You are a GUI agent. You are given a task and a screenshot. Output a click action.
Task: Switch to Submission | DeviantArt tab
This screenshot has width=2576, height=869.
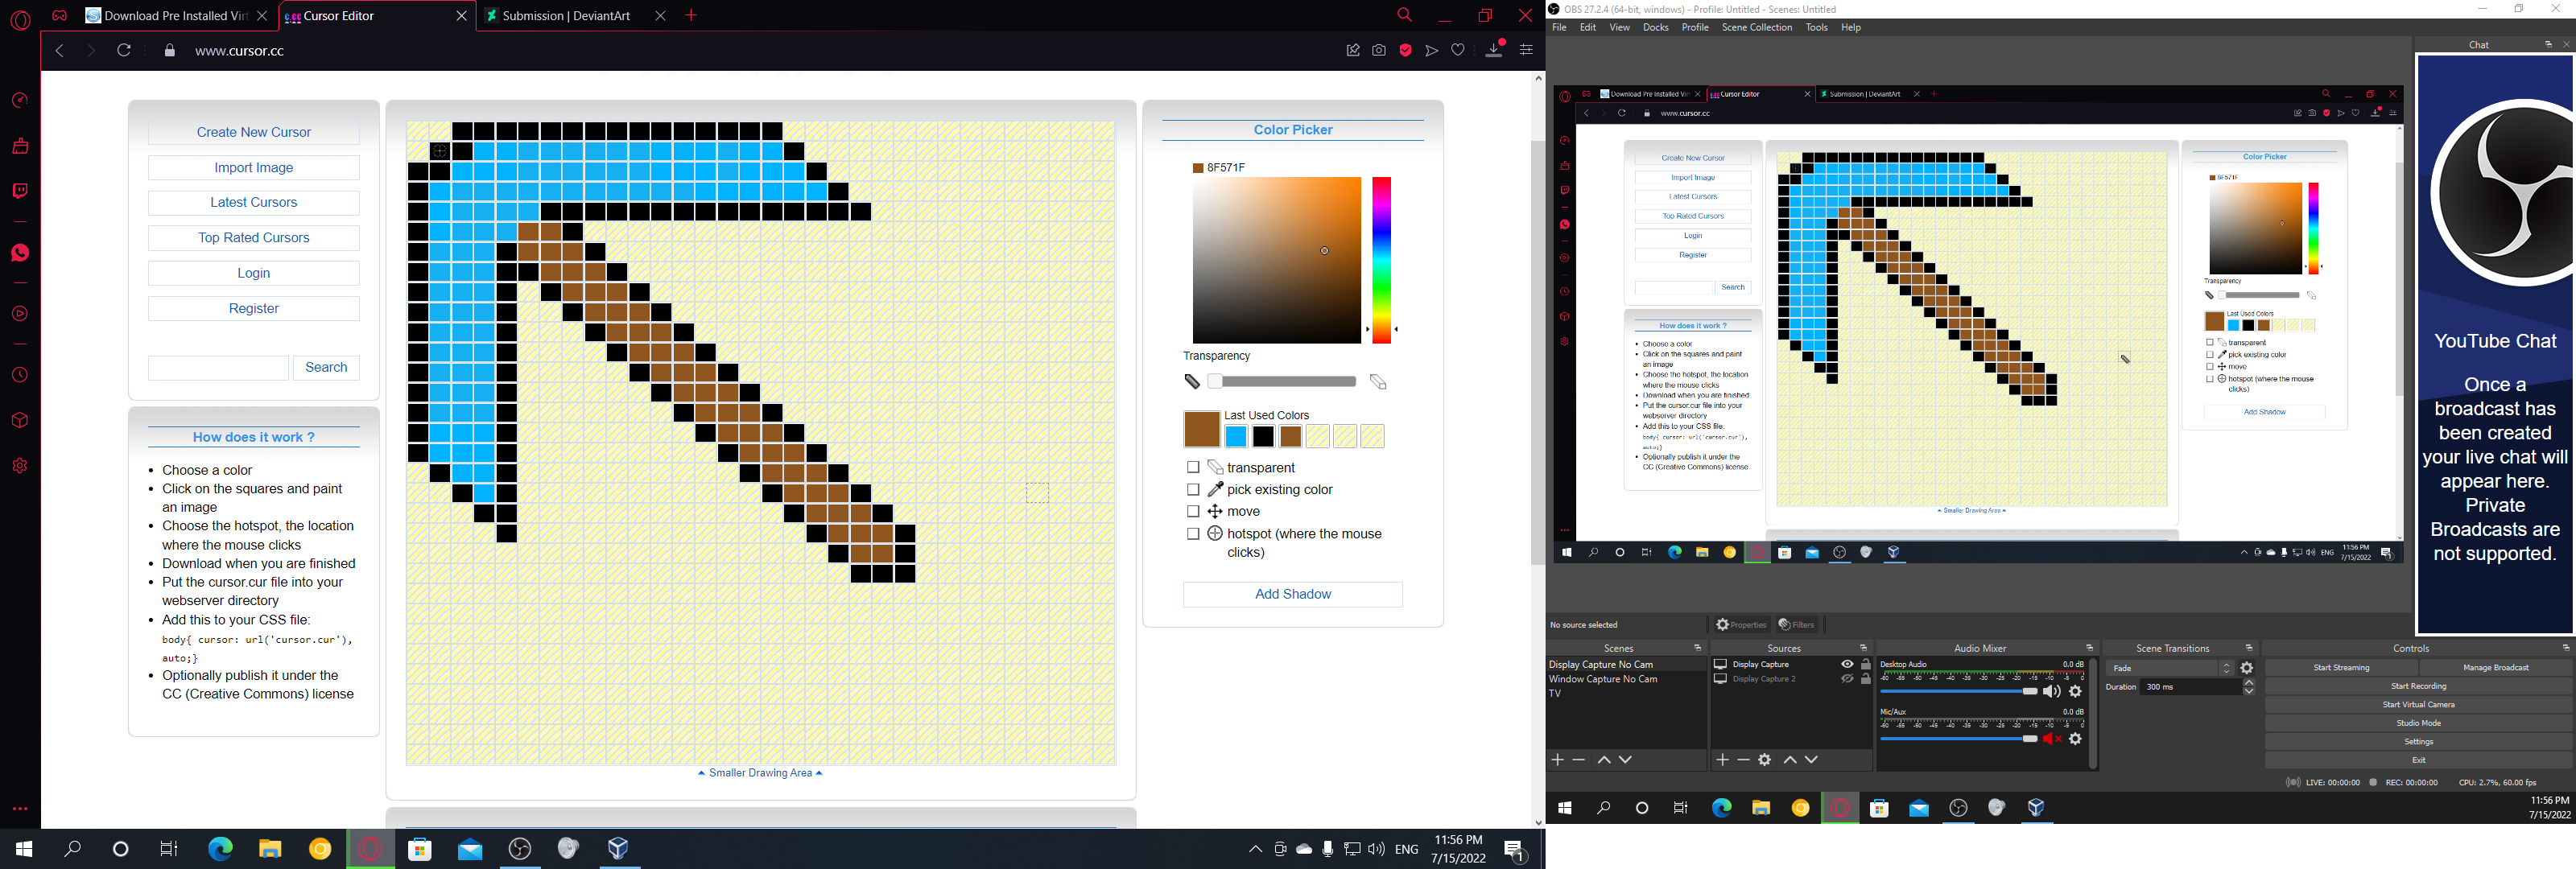coord(565,16)
